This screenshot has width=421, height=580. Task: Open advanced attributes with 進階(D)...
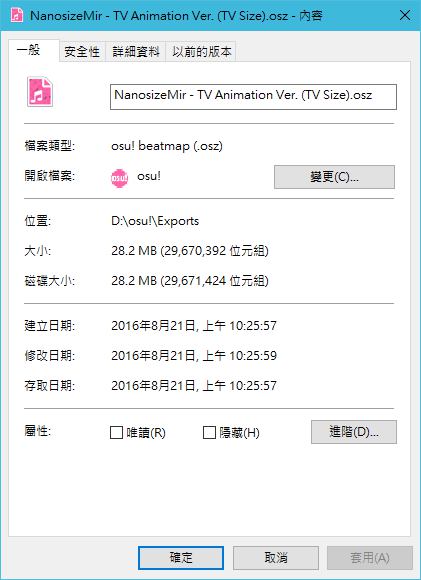[354, 432]
